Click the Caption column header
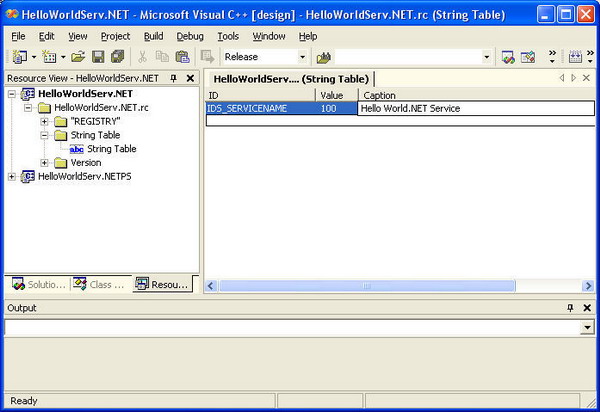This screenshot has height=412, width=600. pyautogui.click(x=476, y=95)
